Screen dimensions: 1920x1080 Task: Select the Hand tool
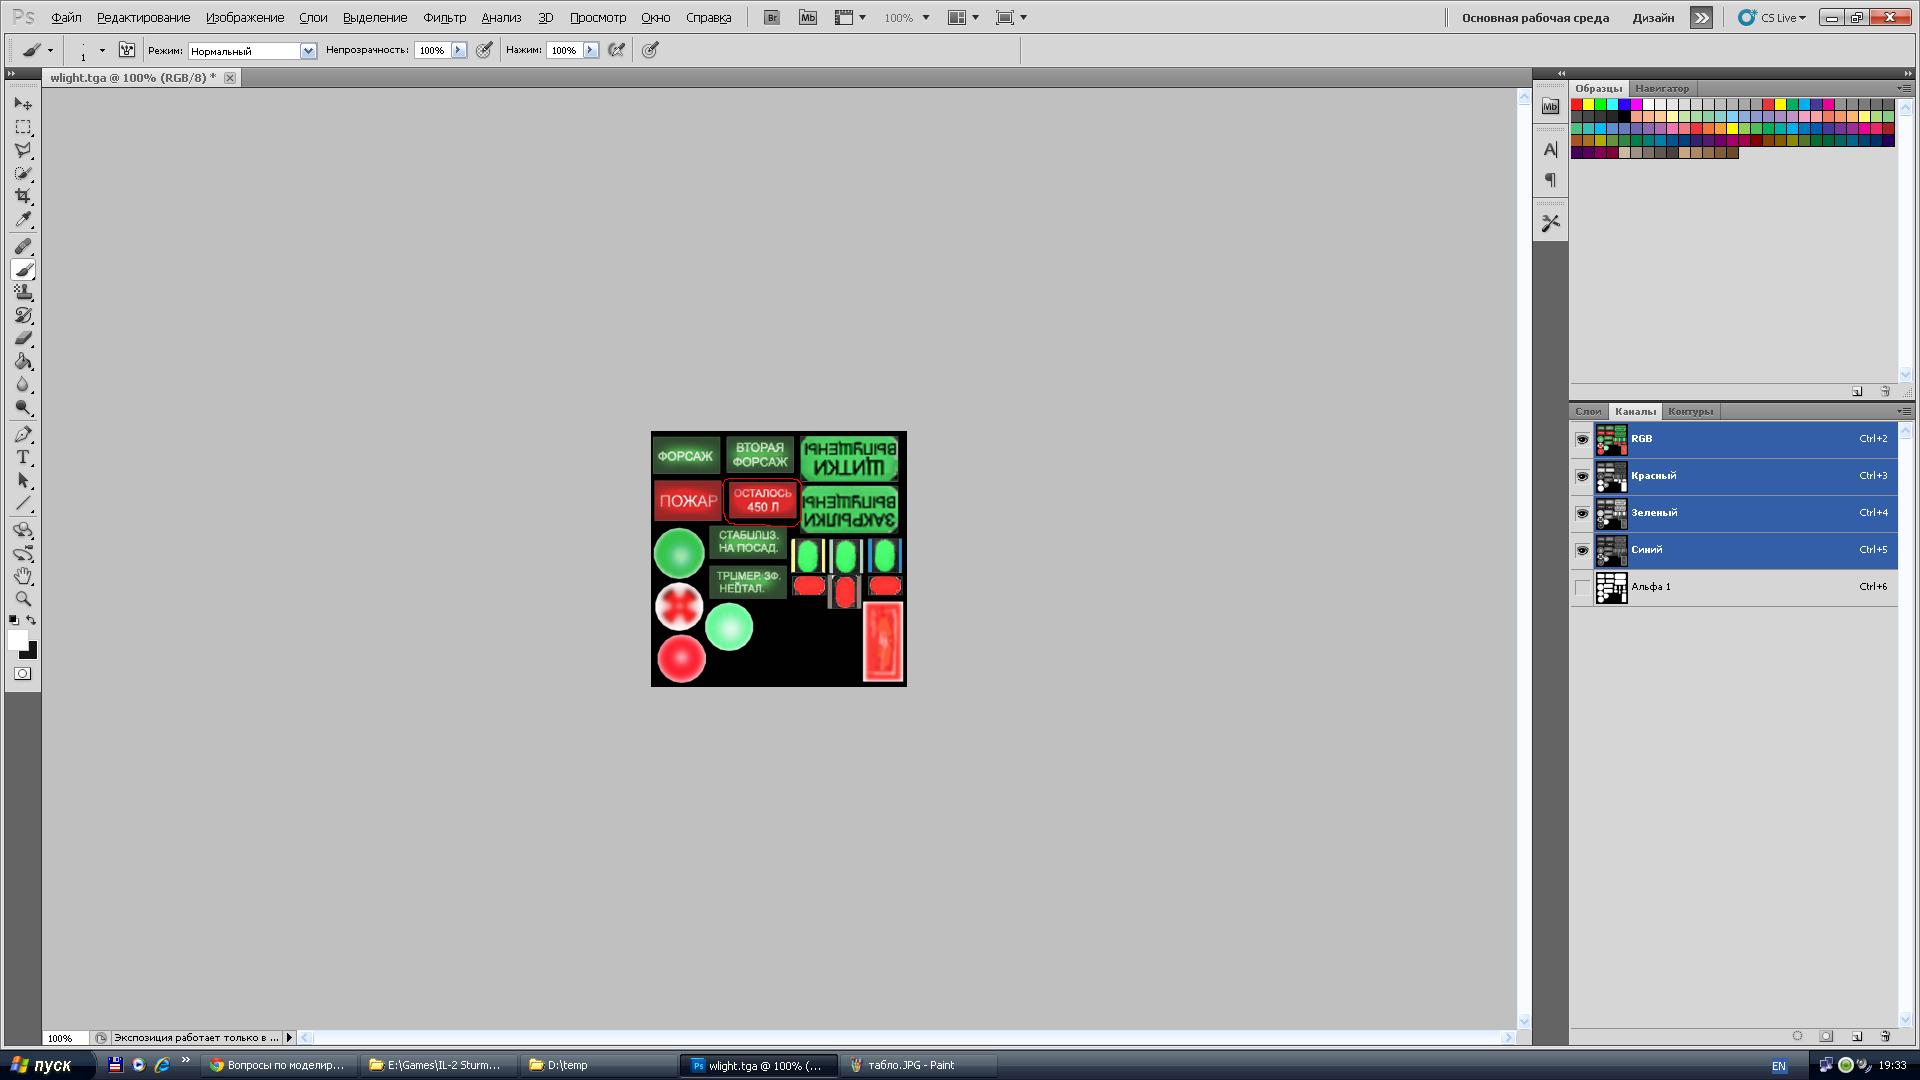click(23, 576)
